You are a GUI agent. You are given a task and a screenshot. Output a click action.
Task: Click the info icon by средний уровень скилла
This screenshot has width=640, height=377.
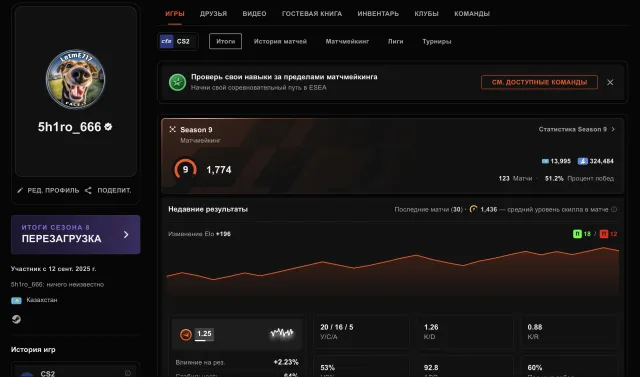[614, 209]
